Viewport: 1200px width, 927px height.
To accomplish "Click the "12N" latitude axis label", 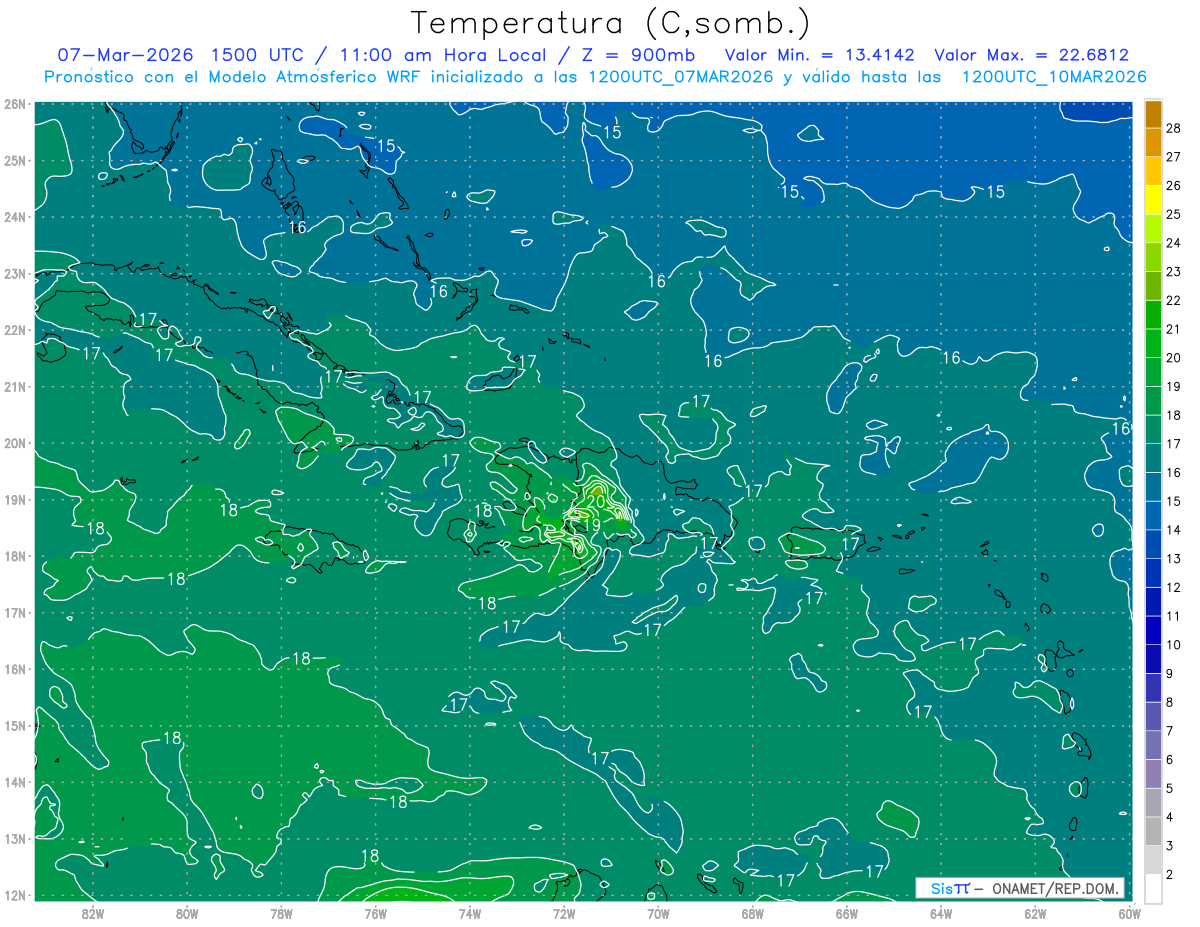I will [x=14, y=895].
